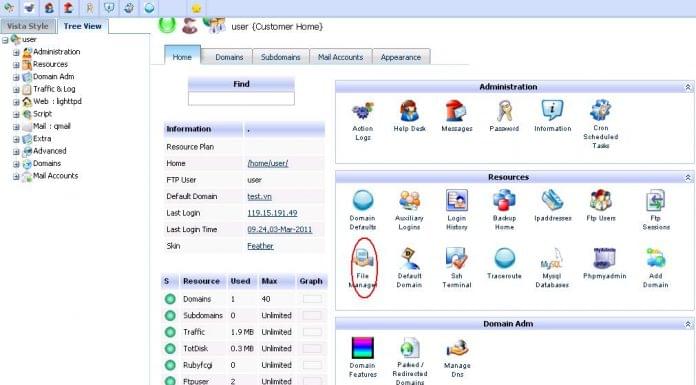Screen dimensions: 696x385
Task: Open Cron Scheduled Tasks
Action: (x=601, y=110)
